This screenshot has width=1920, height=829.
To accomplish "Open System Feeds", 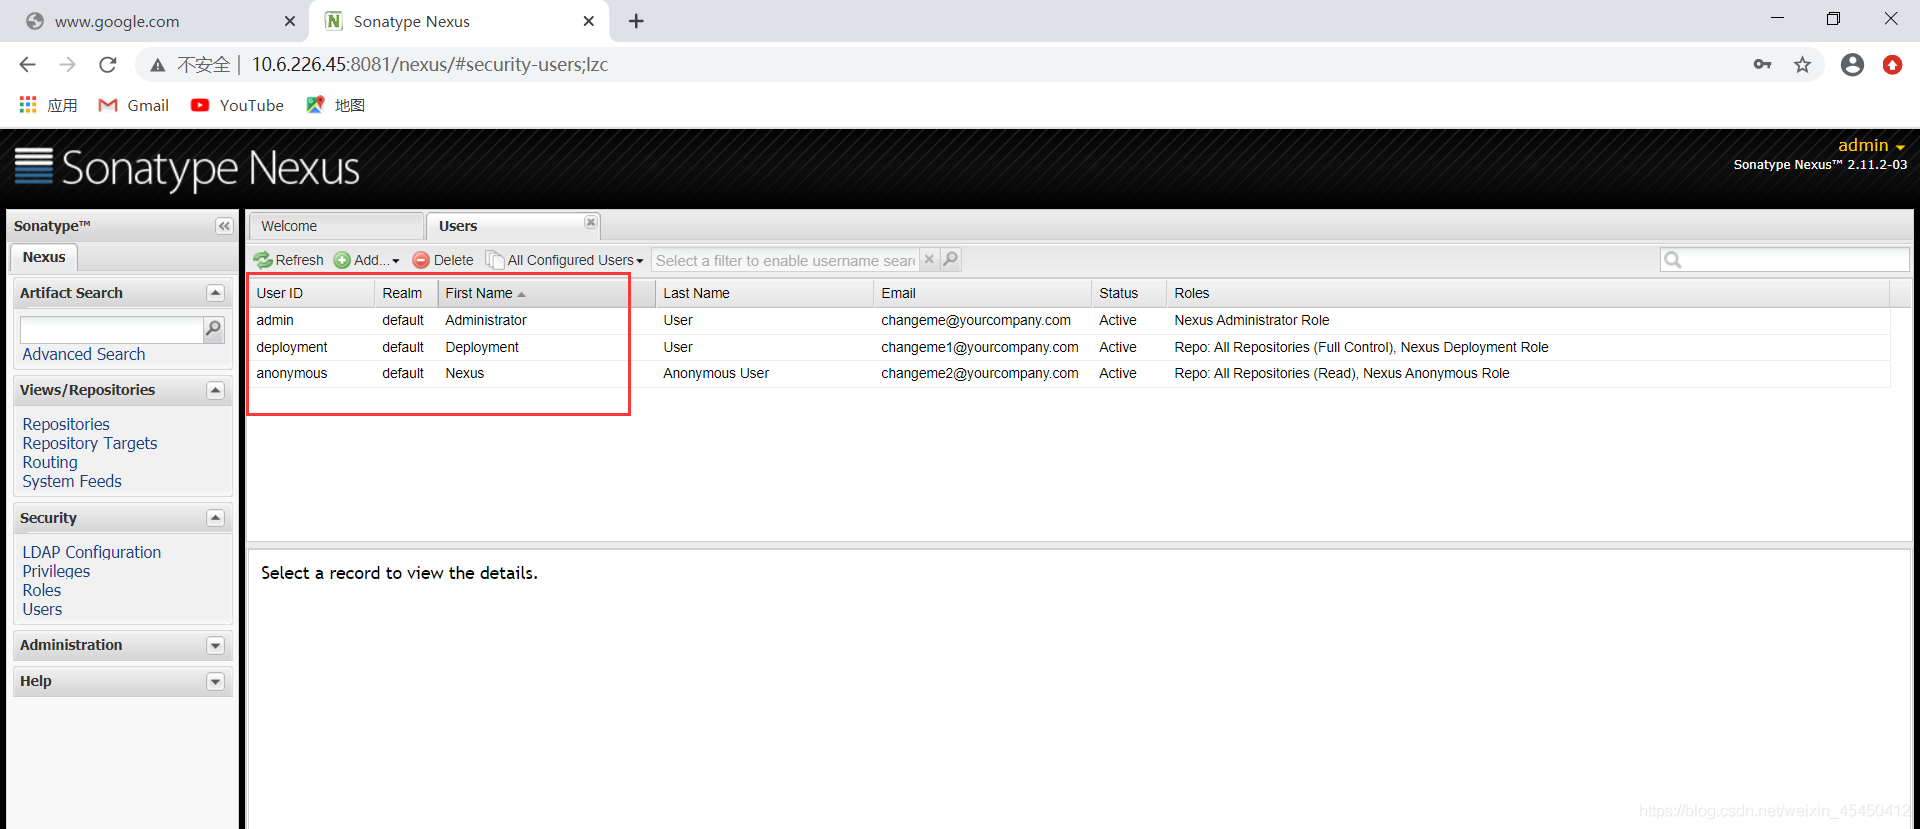I will (72, 481).
